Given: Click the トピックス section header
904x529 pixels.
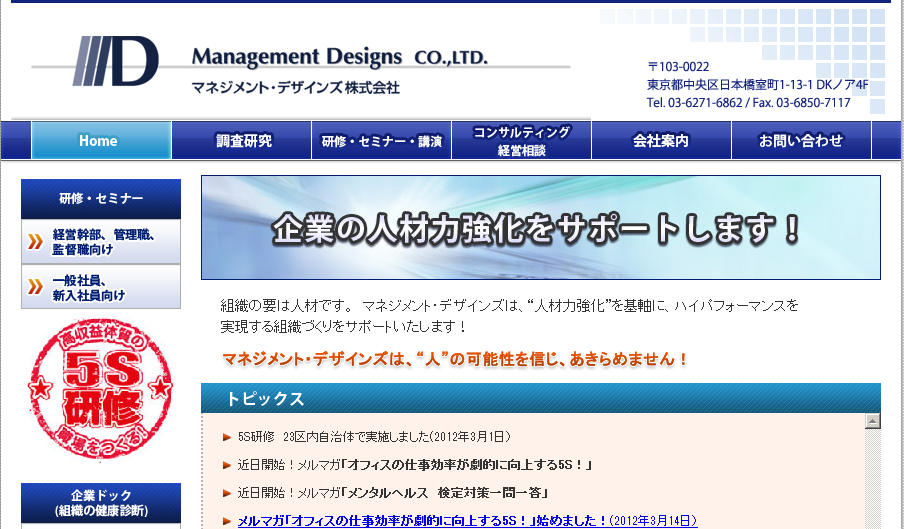Looking at the screenshot, I should pos(541,398).
